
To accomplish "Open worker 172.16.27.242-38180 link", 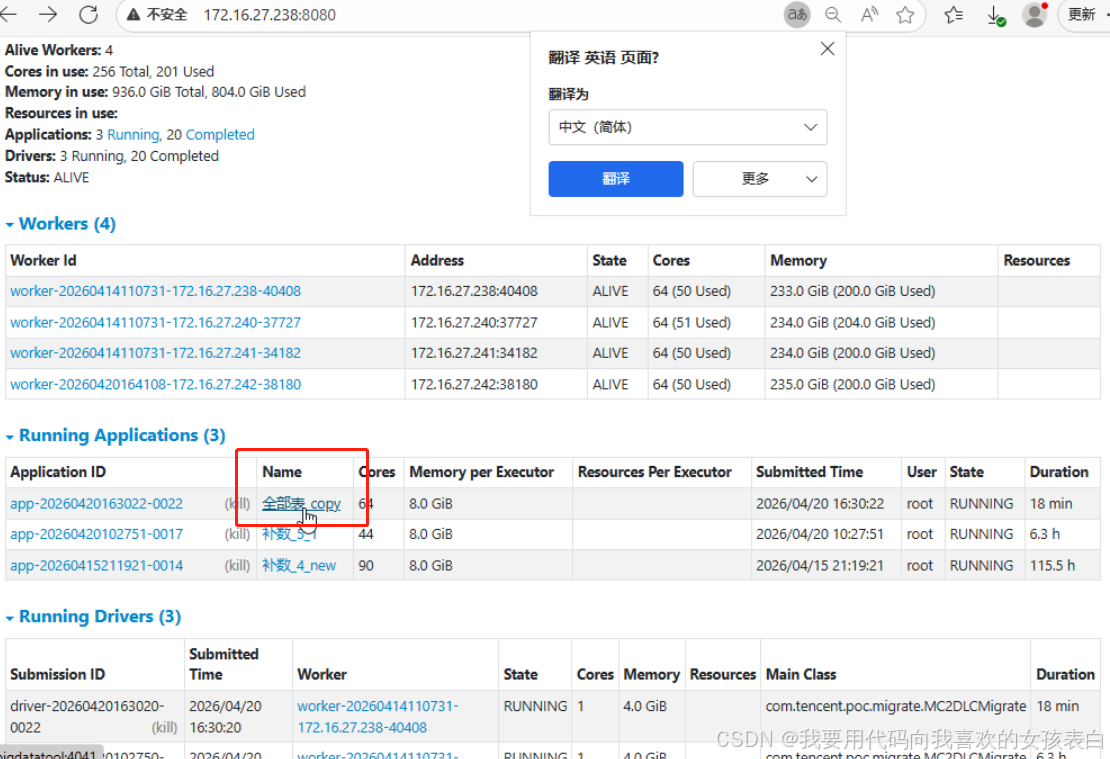I will point(156,384).
